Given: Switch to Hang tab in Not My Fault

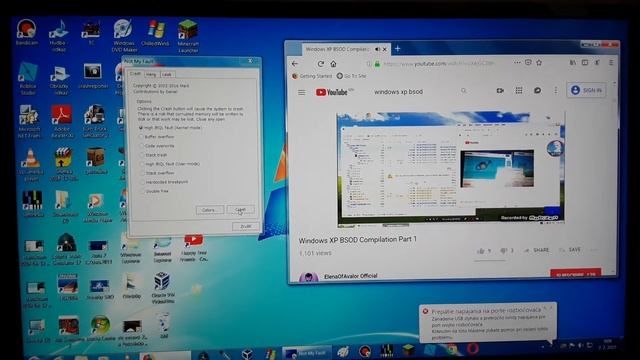Looking at the screenshot, I should pos(151,74).
